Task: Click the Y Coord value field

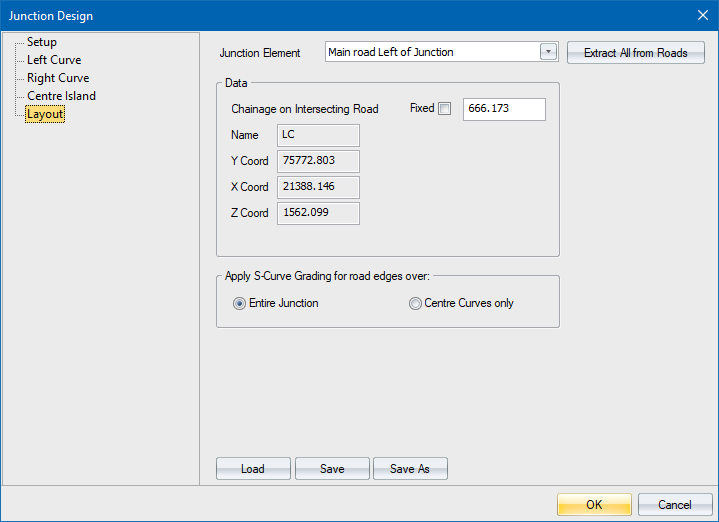Action: click(319, 161)
